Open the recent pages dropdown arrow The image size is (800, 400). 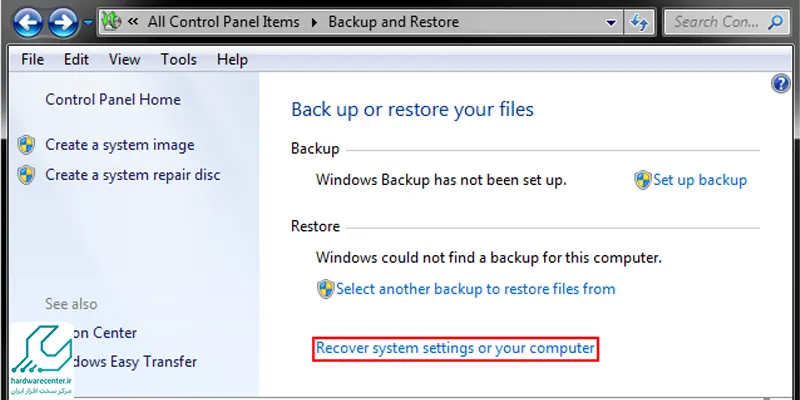point(88,23)
